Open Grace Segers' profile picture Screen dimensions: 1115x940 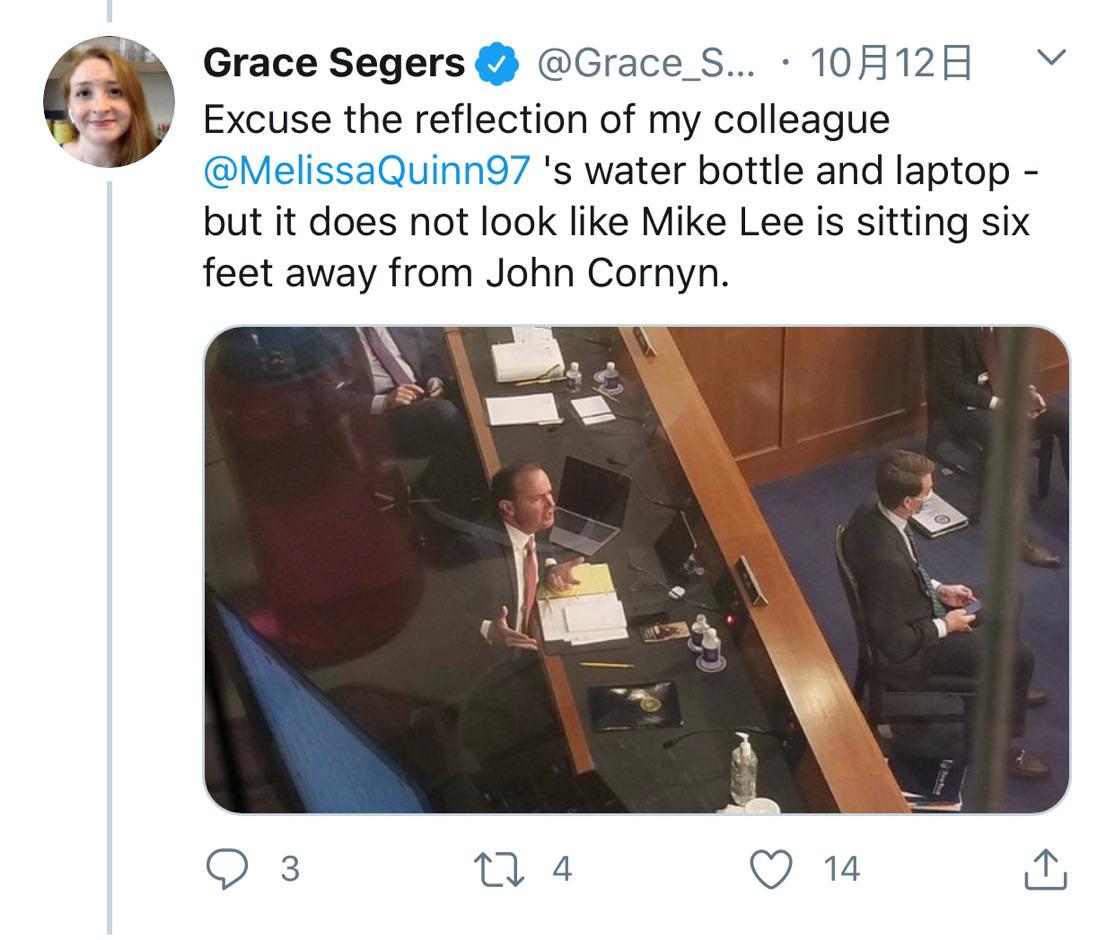(x=109, y=101)
